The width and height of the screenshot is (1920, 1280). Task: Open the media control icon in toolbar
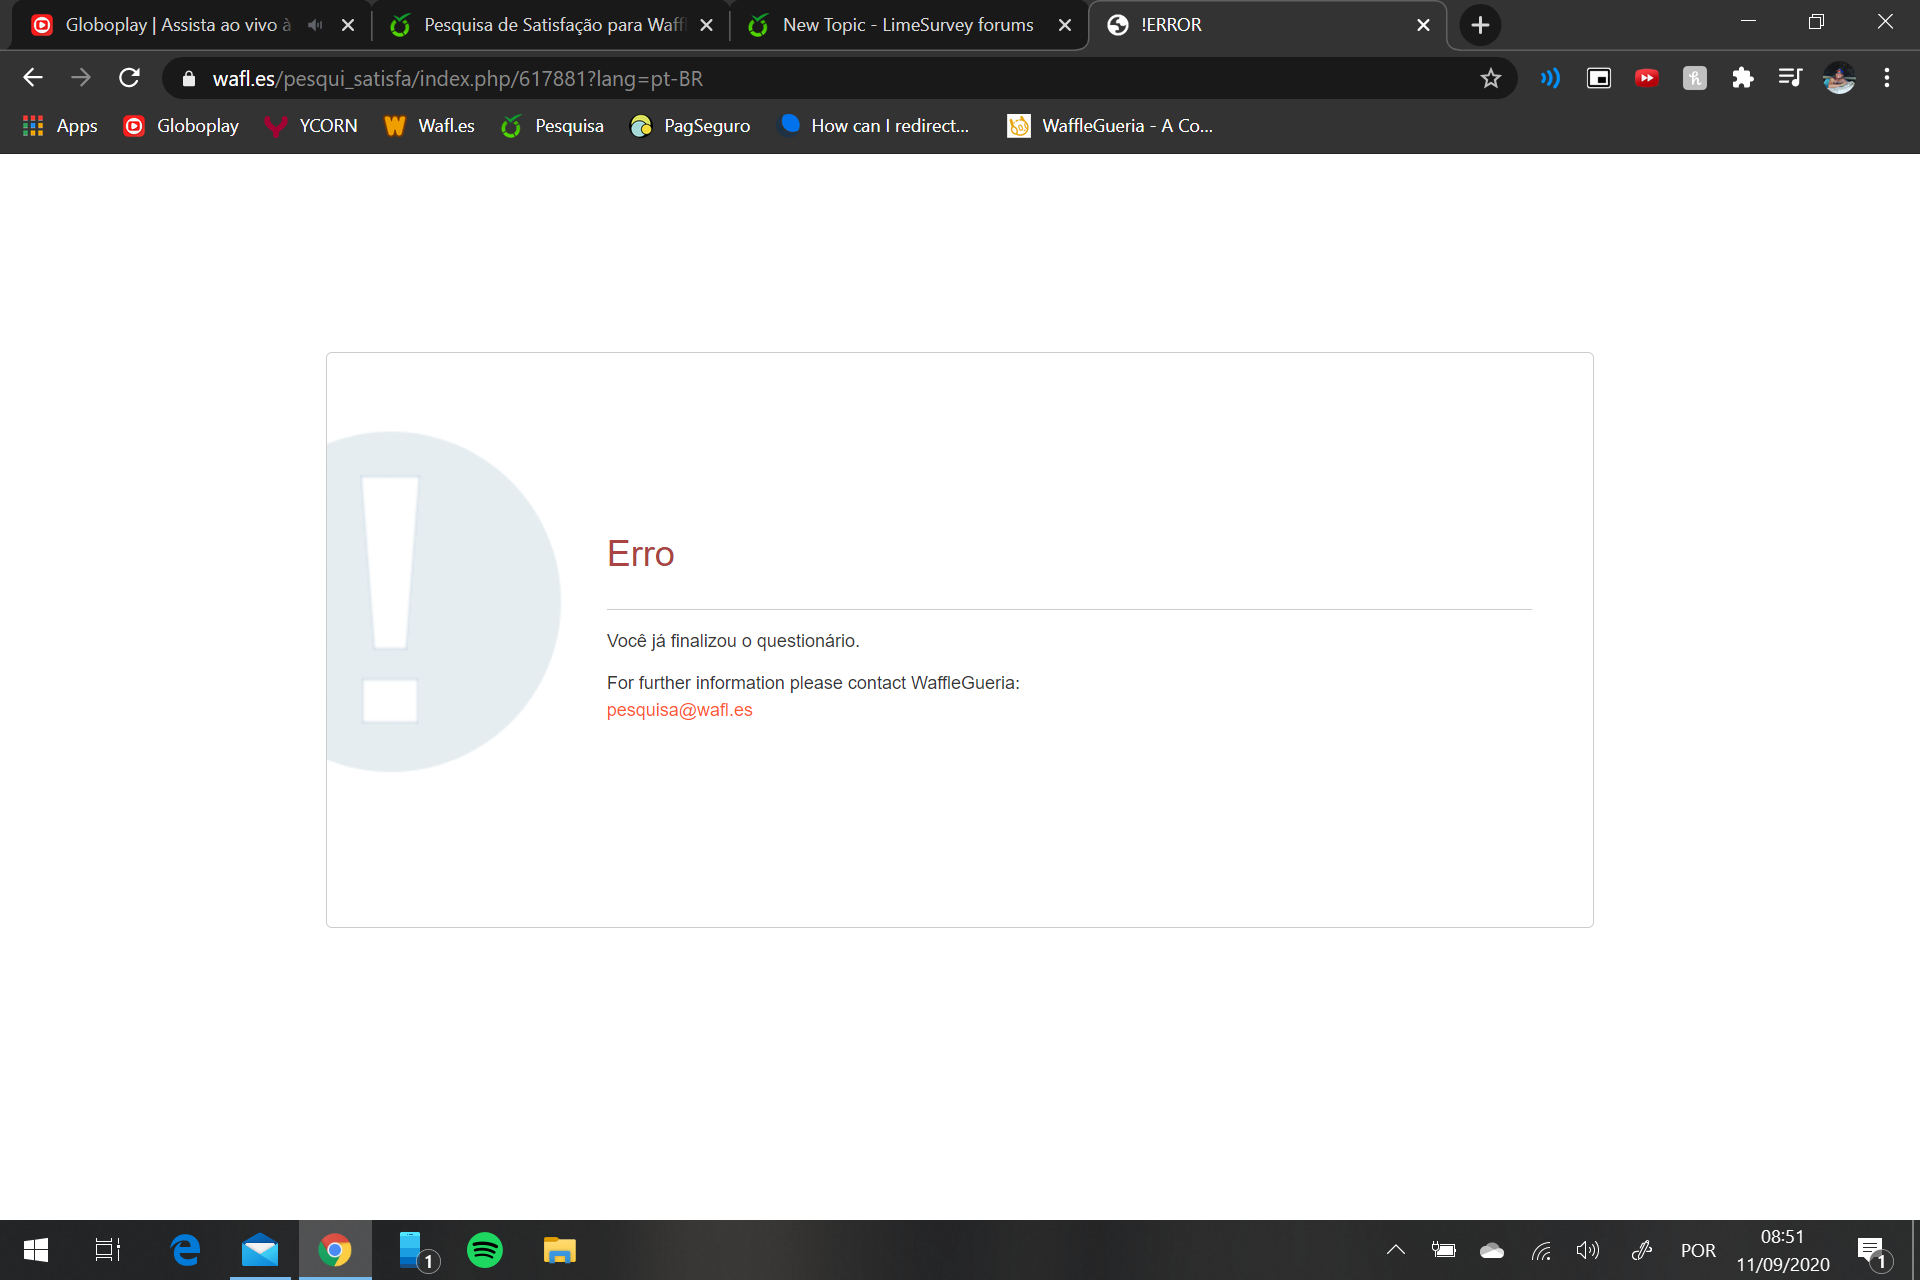coord(1790,78)
